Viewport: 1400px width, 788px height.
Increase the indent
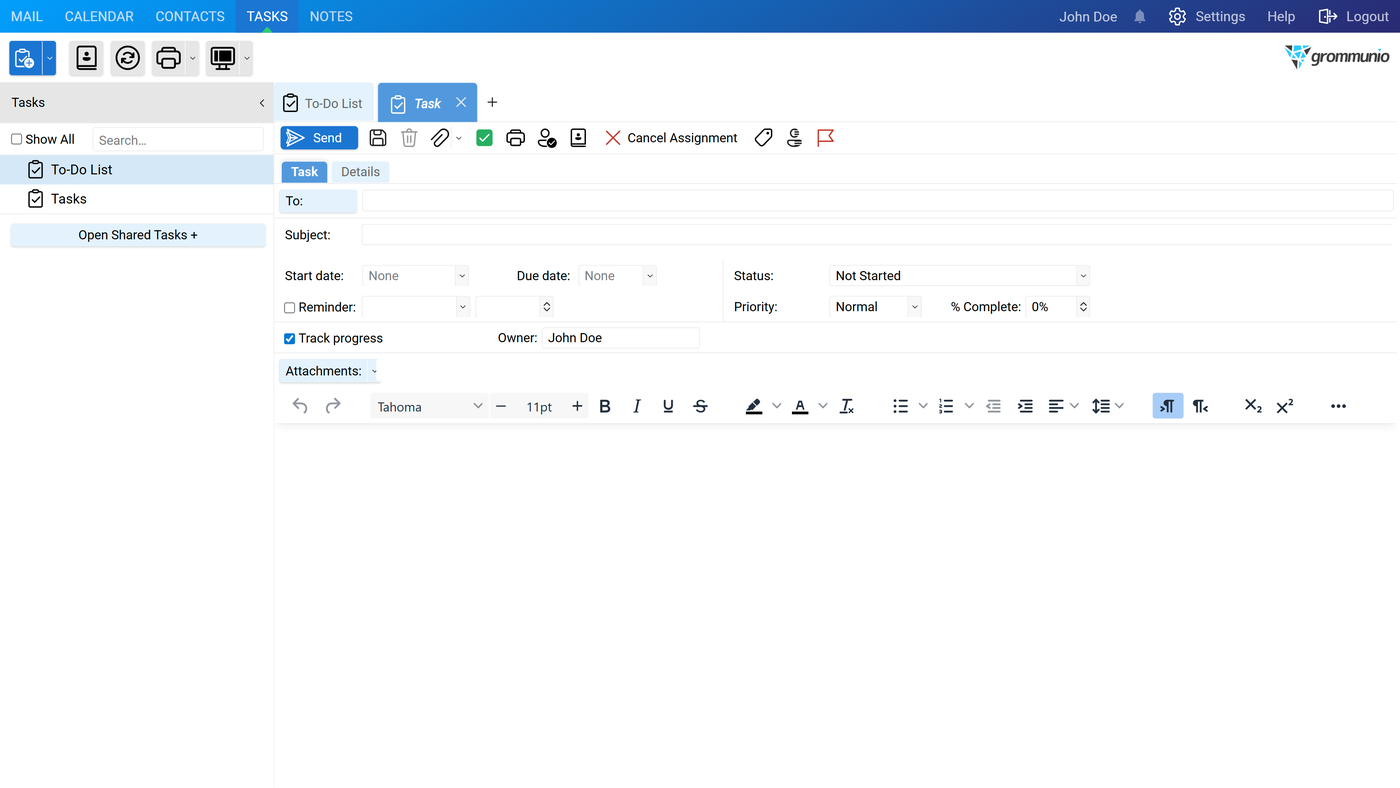tap(1025, 406)
